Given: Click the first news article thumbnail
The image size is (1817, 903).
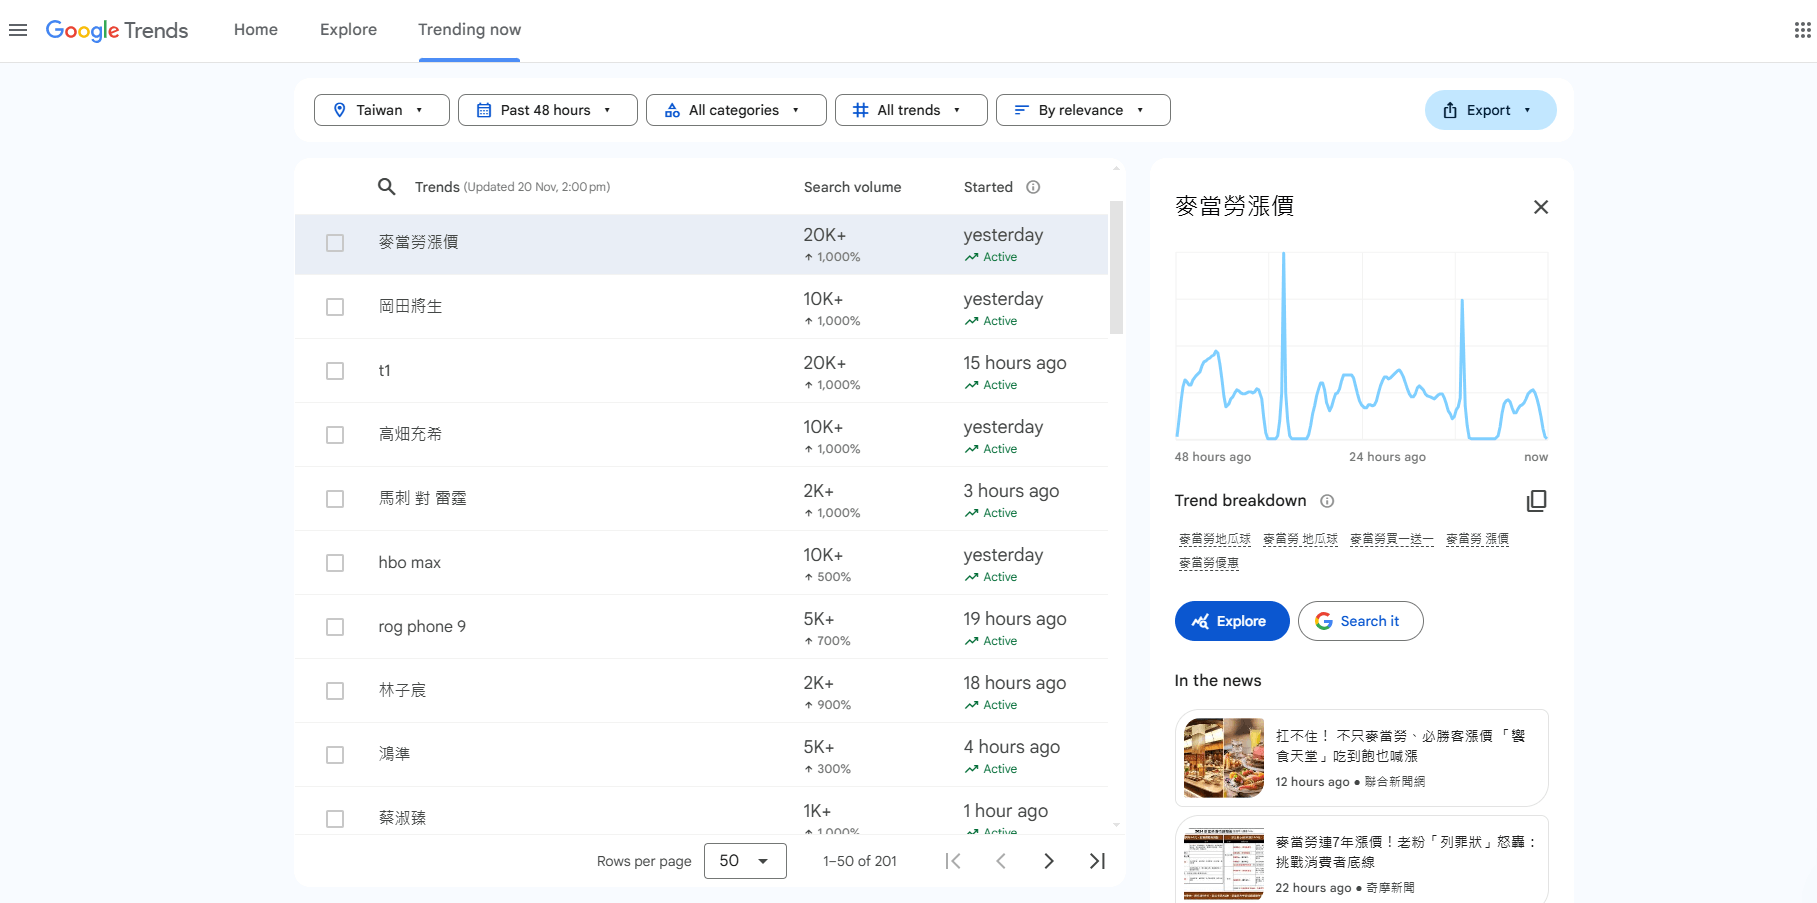Looking at the screenshot, I should pyautogui.click(x=1224, y=758).
